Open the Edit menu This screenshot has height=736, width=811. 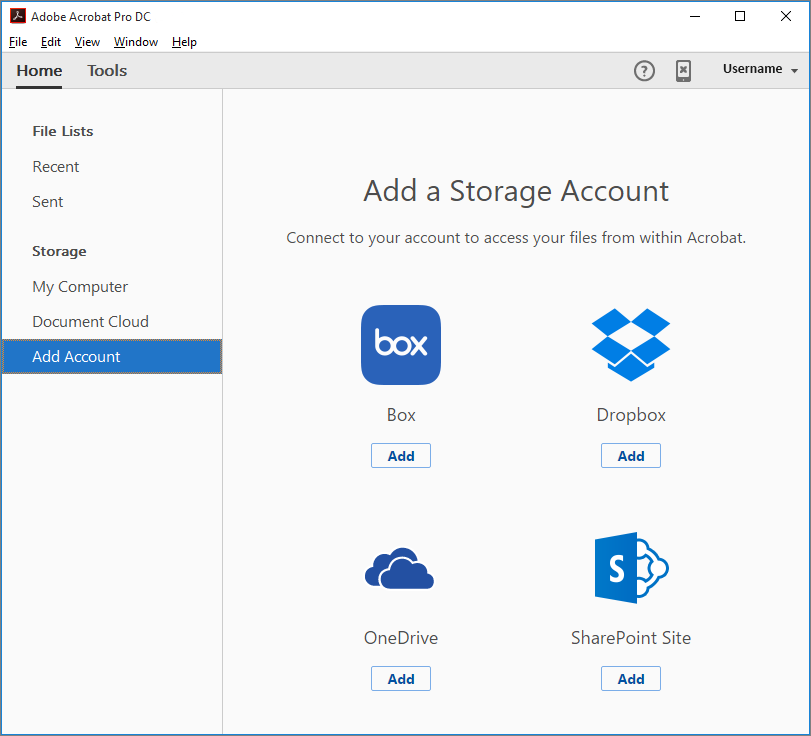pyautogui.click(x=51, y=42)
